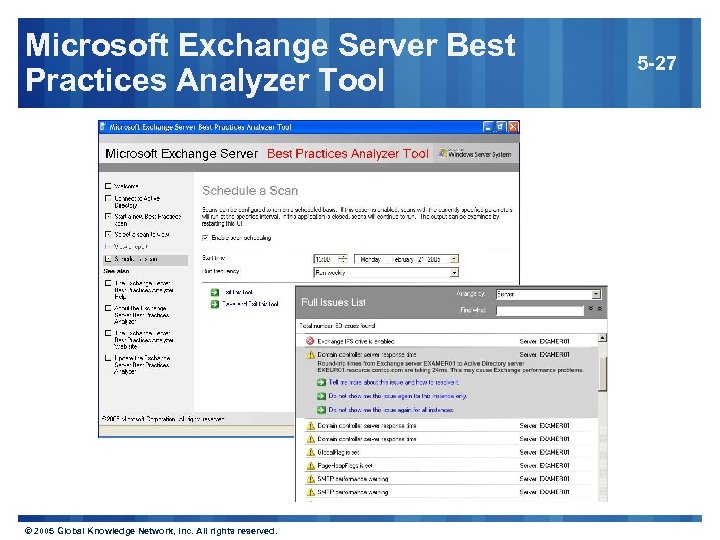
Task: Click green arrow beside Tell me more
Action: (x=321, y=382)
